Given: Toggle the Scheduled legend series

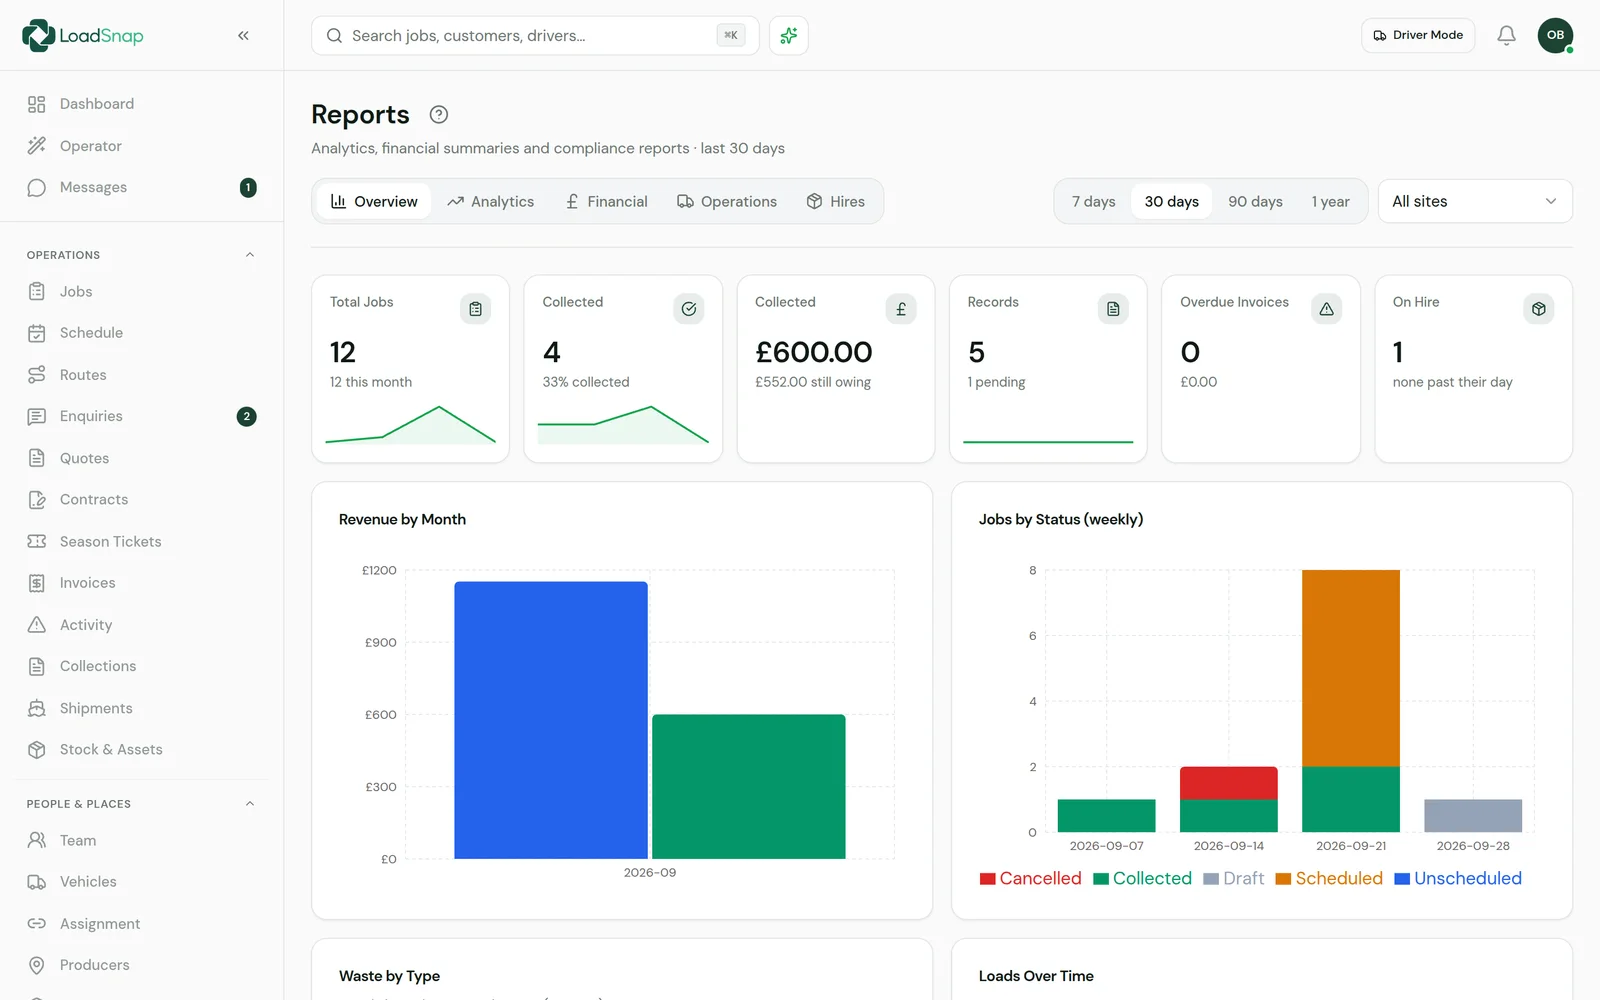Looking at the screenshot, I should point(1329,878).
